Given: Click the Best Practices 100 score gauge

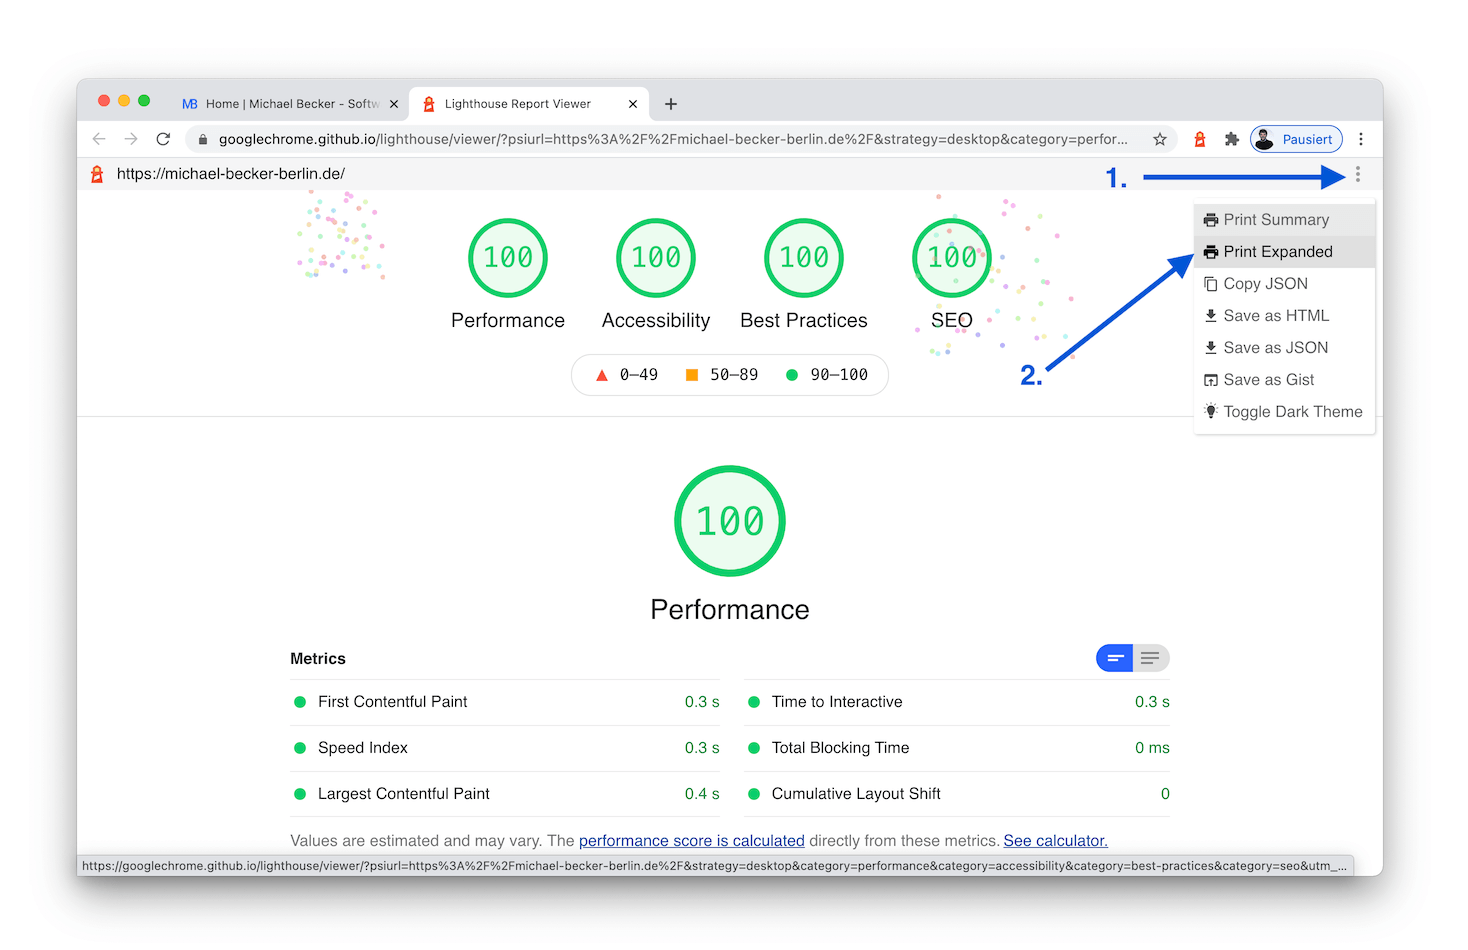Looking at the screenshot, I should [804, 258].
